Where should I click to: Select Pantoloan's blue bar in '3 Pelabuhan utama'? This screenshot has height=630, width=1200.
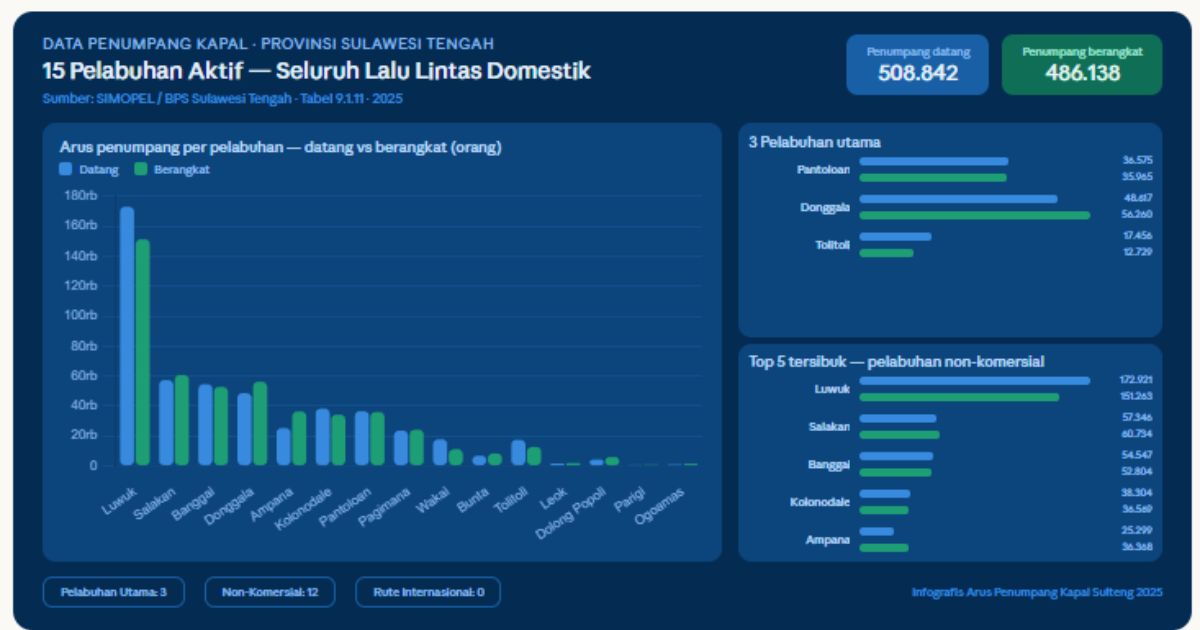(x=935, y=160)
